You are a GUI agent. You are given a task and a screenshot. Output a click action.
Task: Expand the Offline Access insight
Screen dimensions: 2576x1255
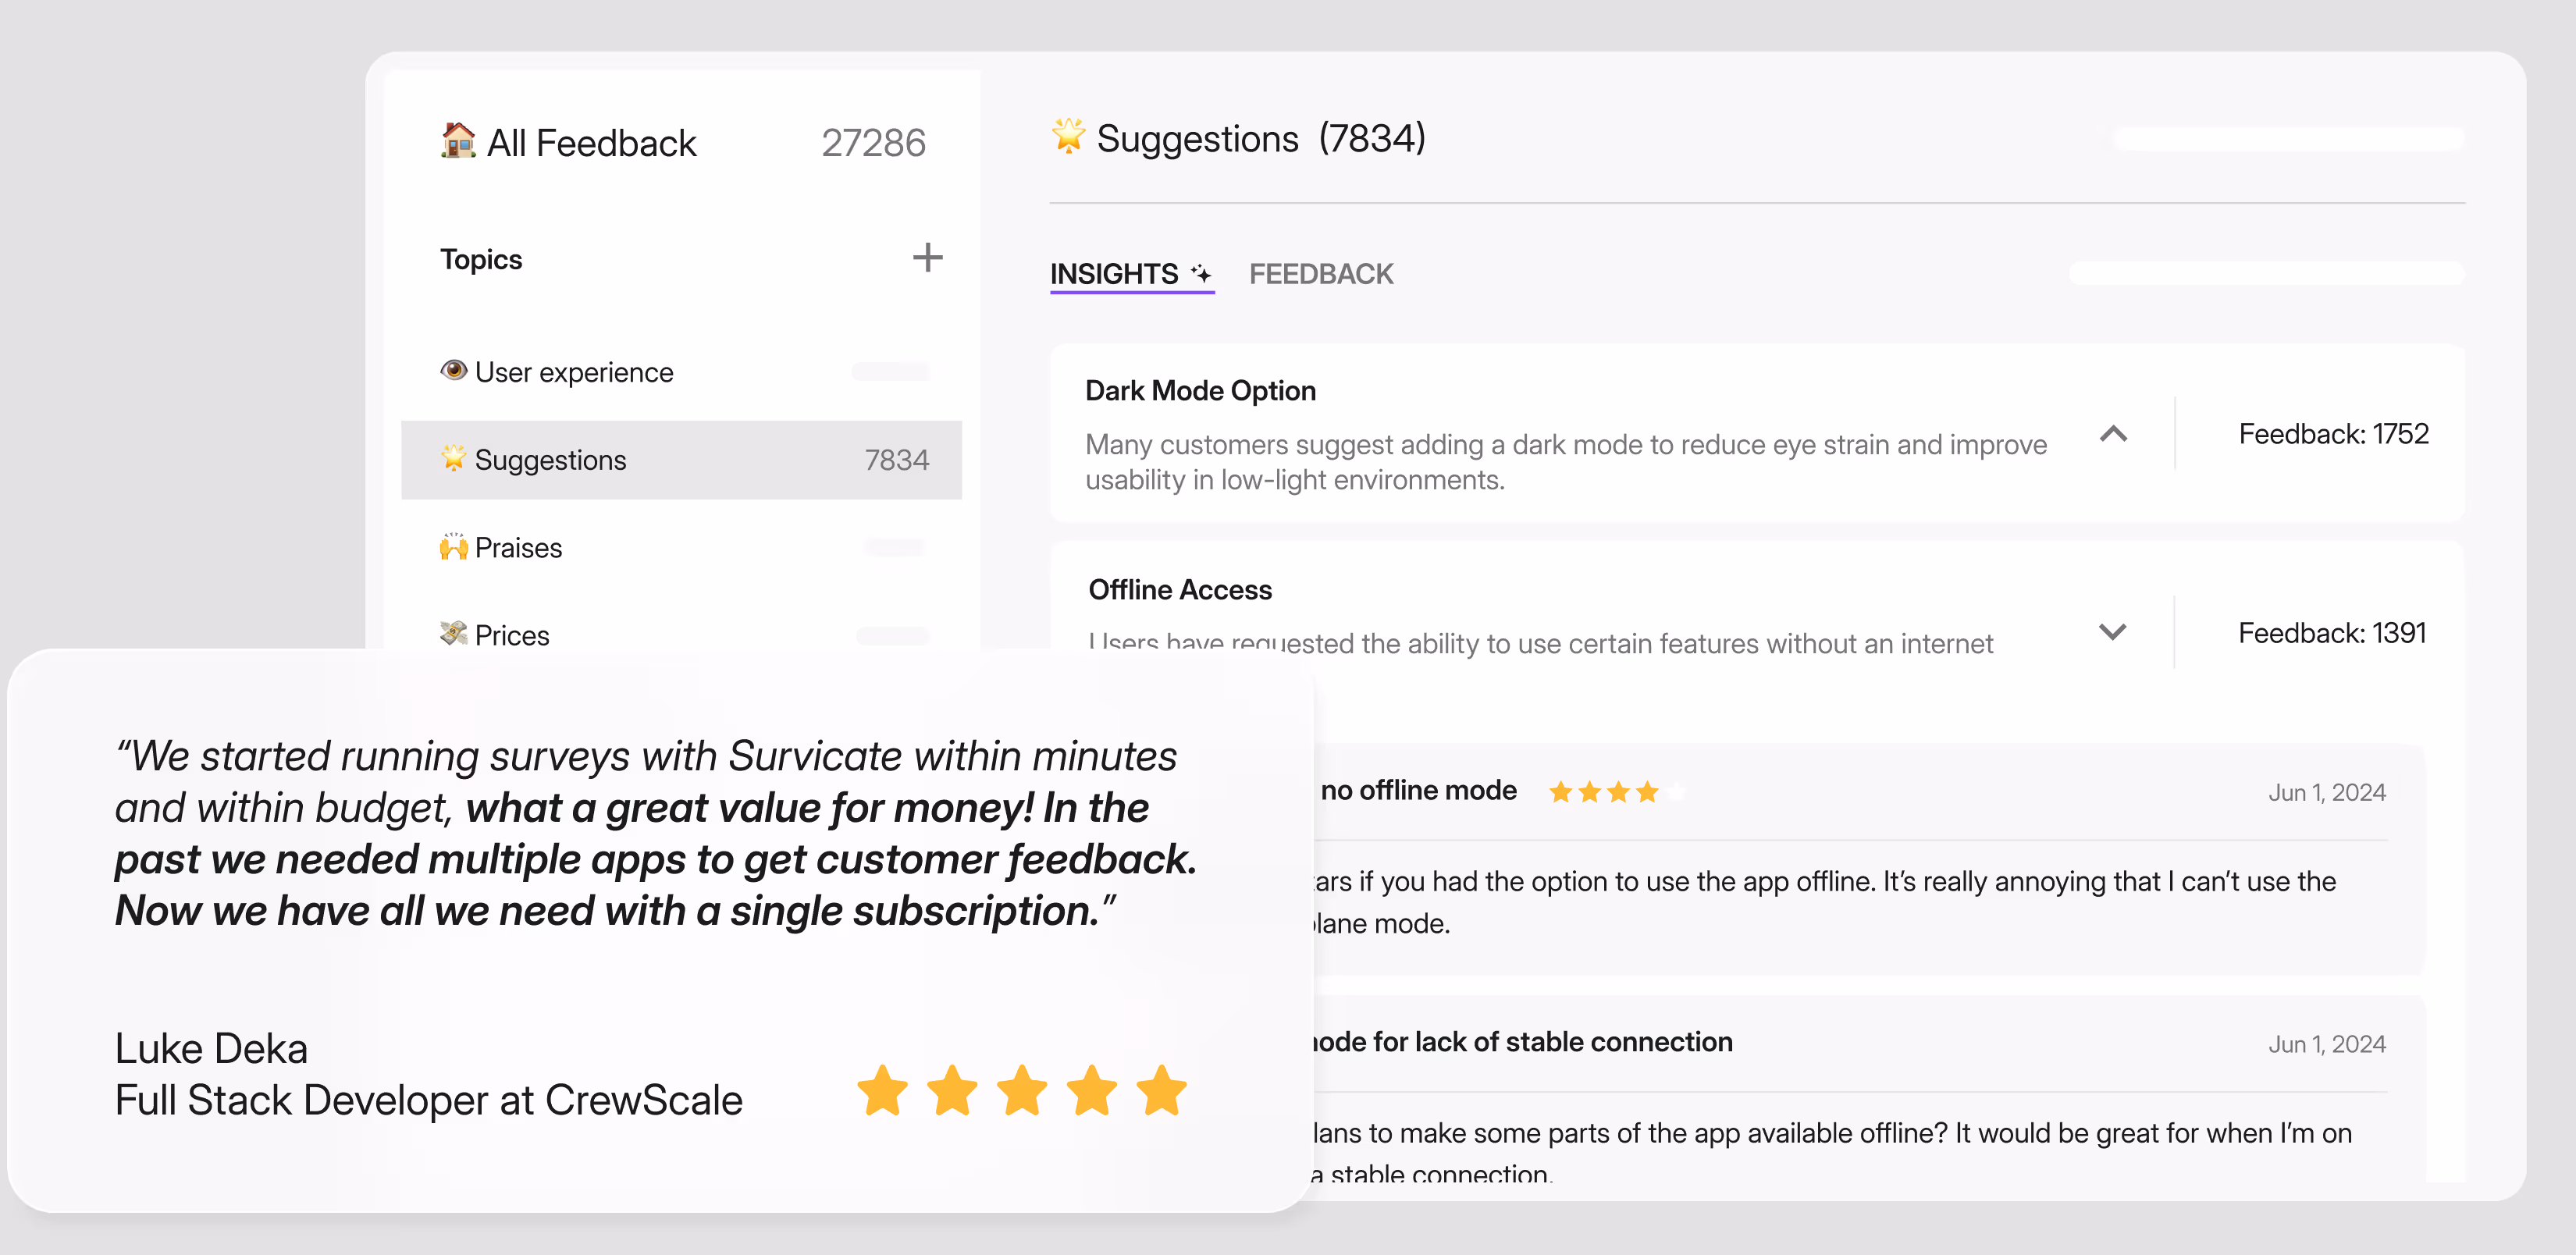[x=2112, y=632]
